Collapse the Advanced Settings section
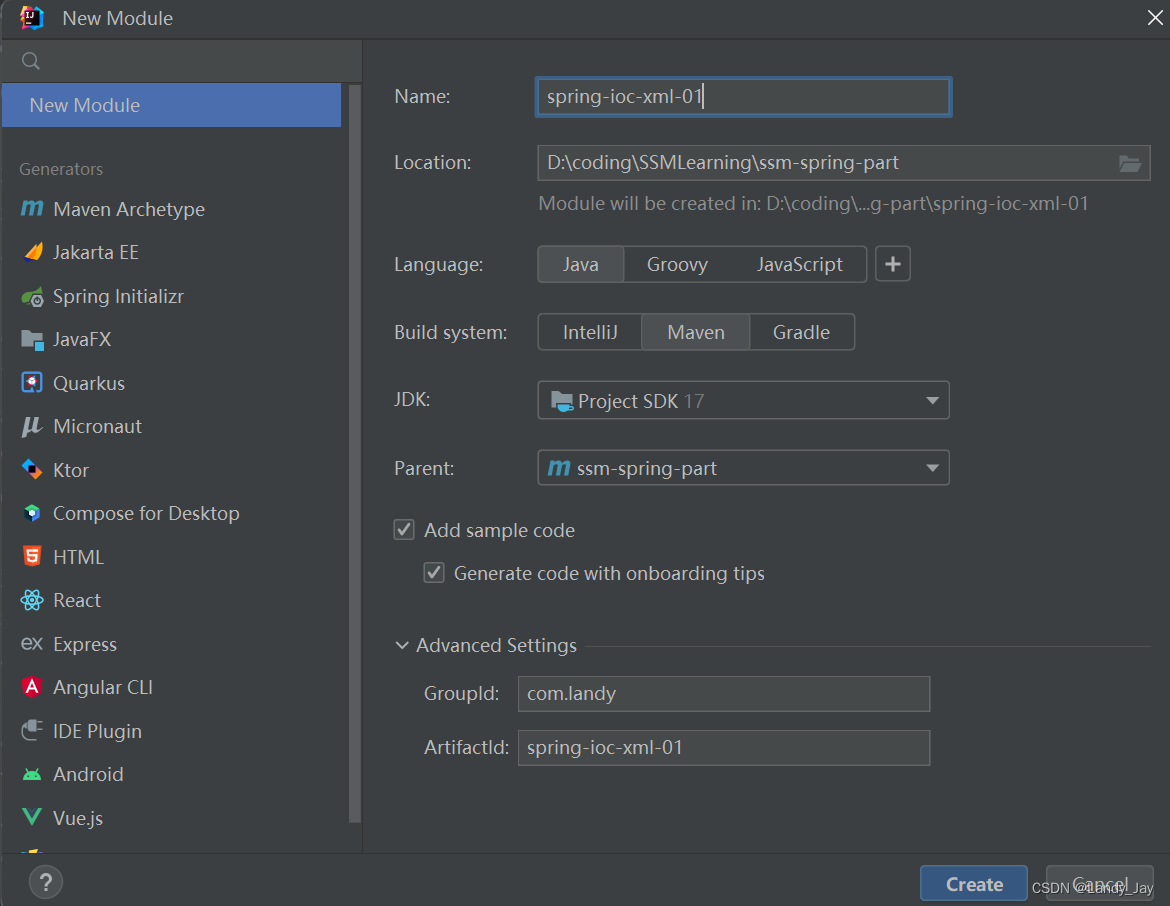This screenshot has height=906, width=1170. coord(402,645)
